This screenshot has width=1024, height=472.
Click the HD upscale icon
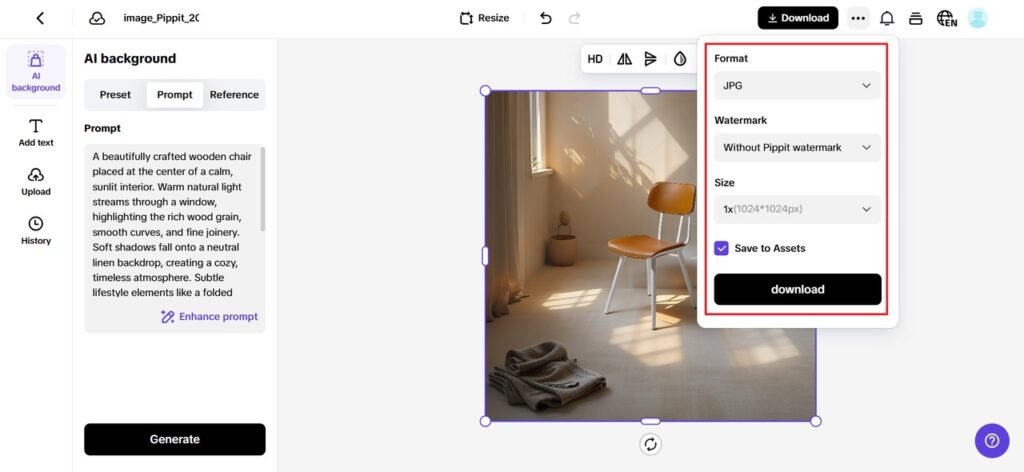(595, 59)
